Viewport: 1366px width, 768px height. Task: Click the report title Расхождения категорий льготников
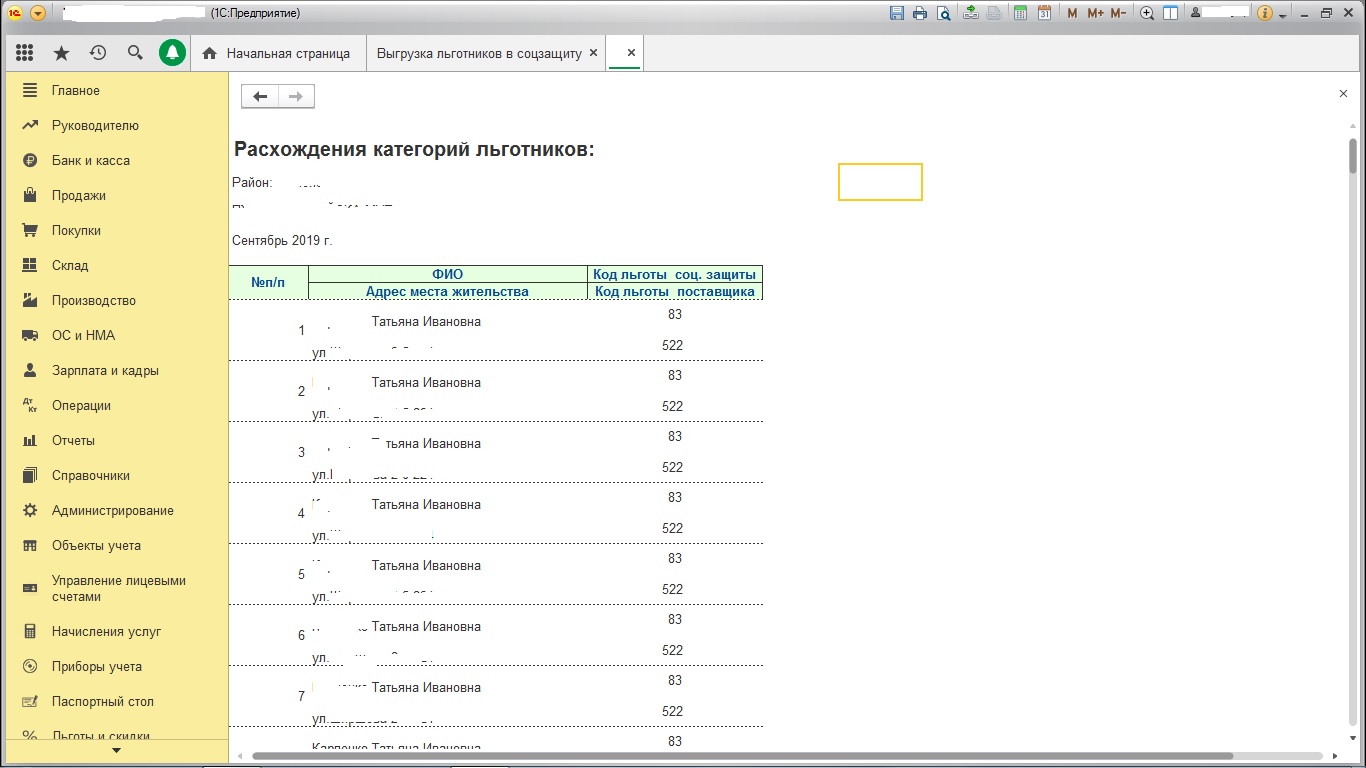point(414,150)
